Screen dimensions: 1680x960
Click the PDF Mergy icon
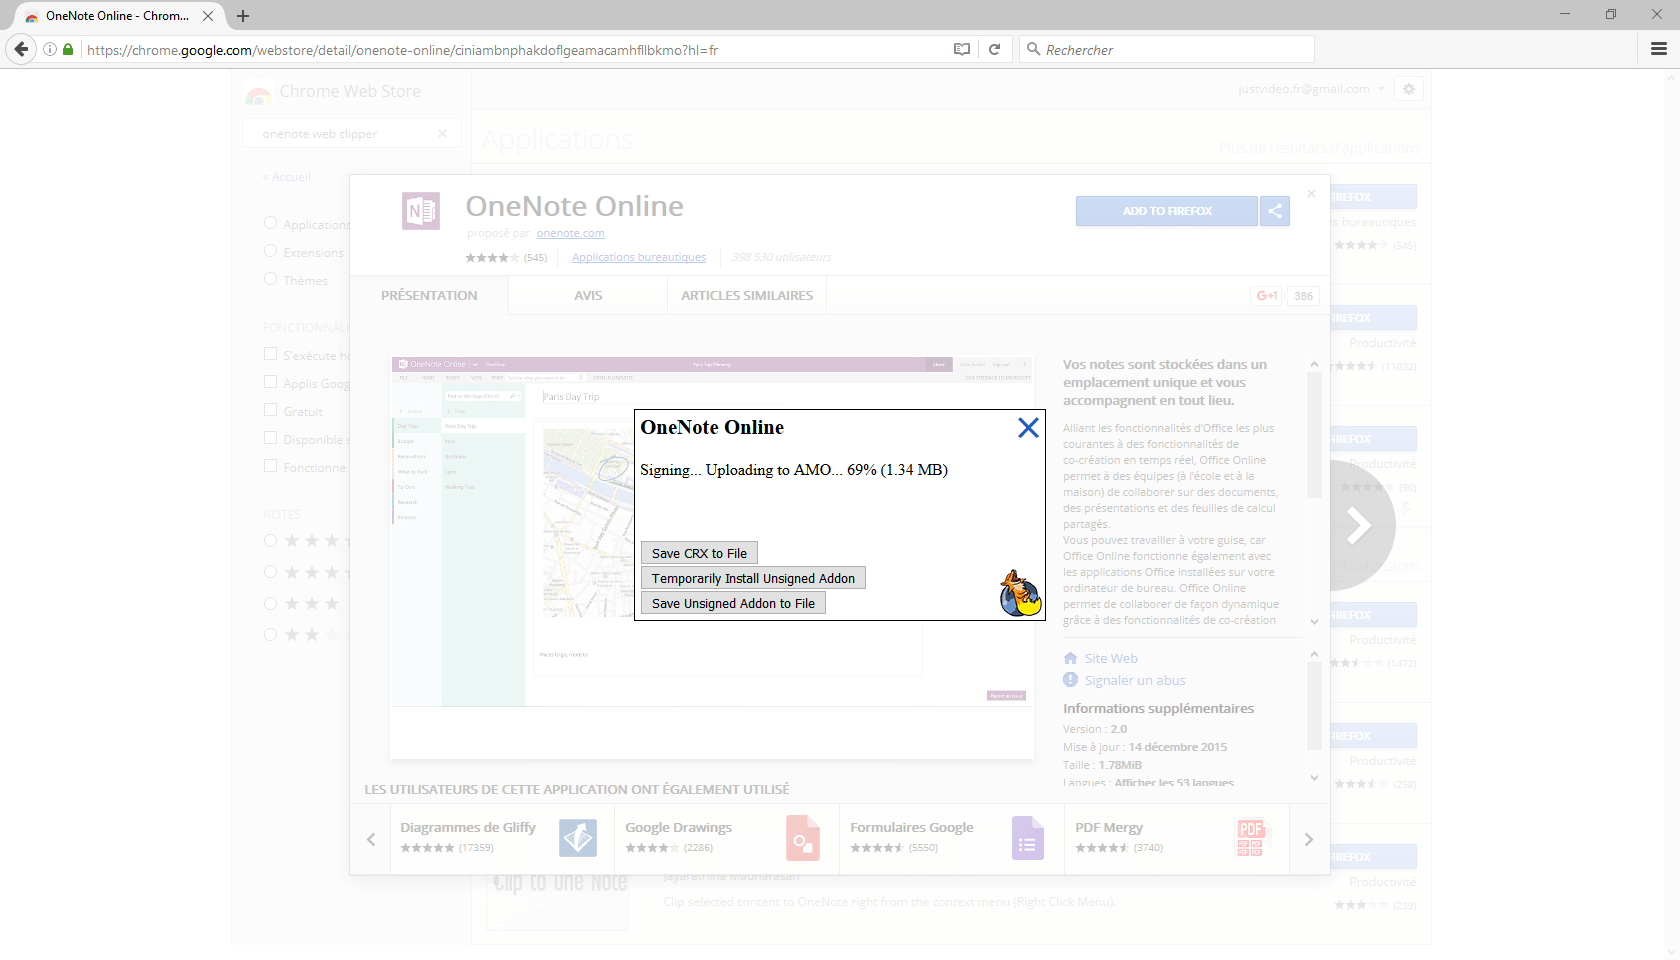1251,838
